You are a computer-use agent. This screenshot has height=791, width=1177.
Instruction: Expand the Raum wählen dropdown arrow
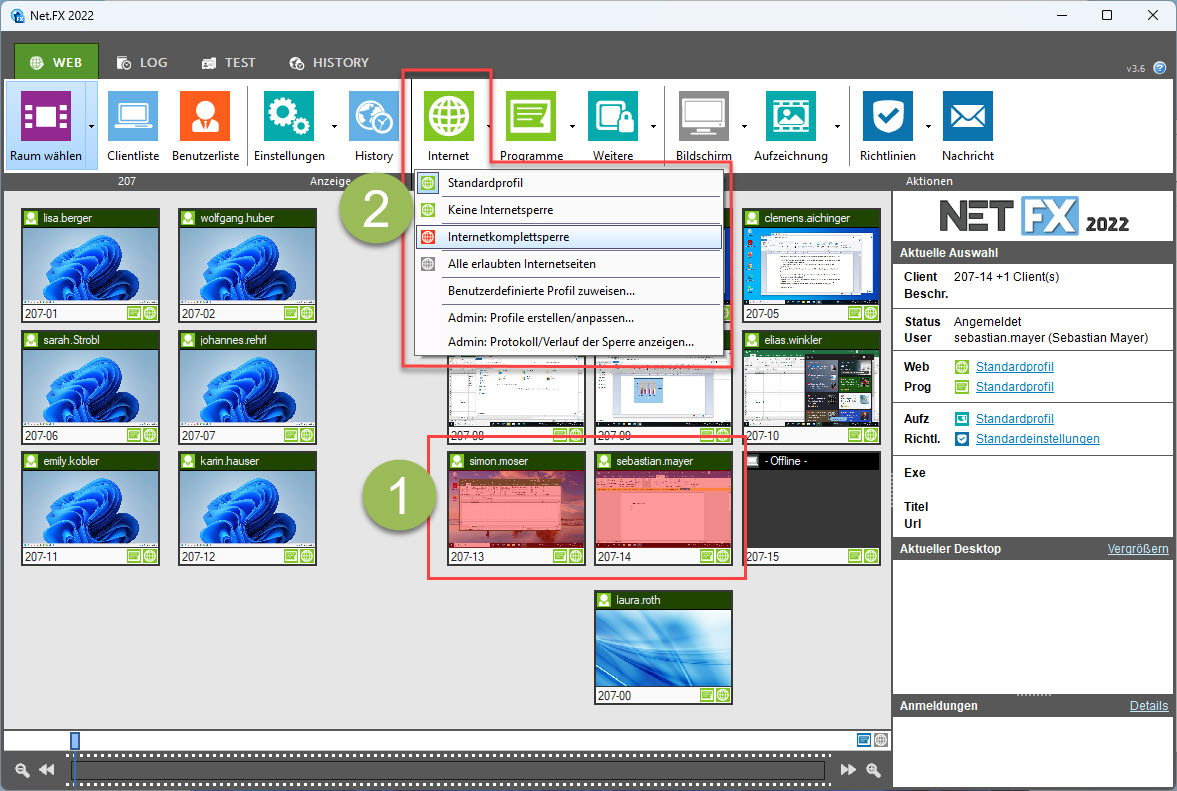tap(92, 126)
